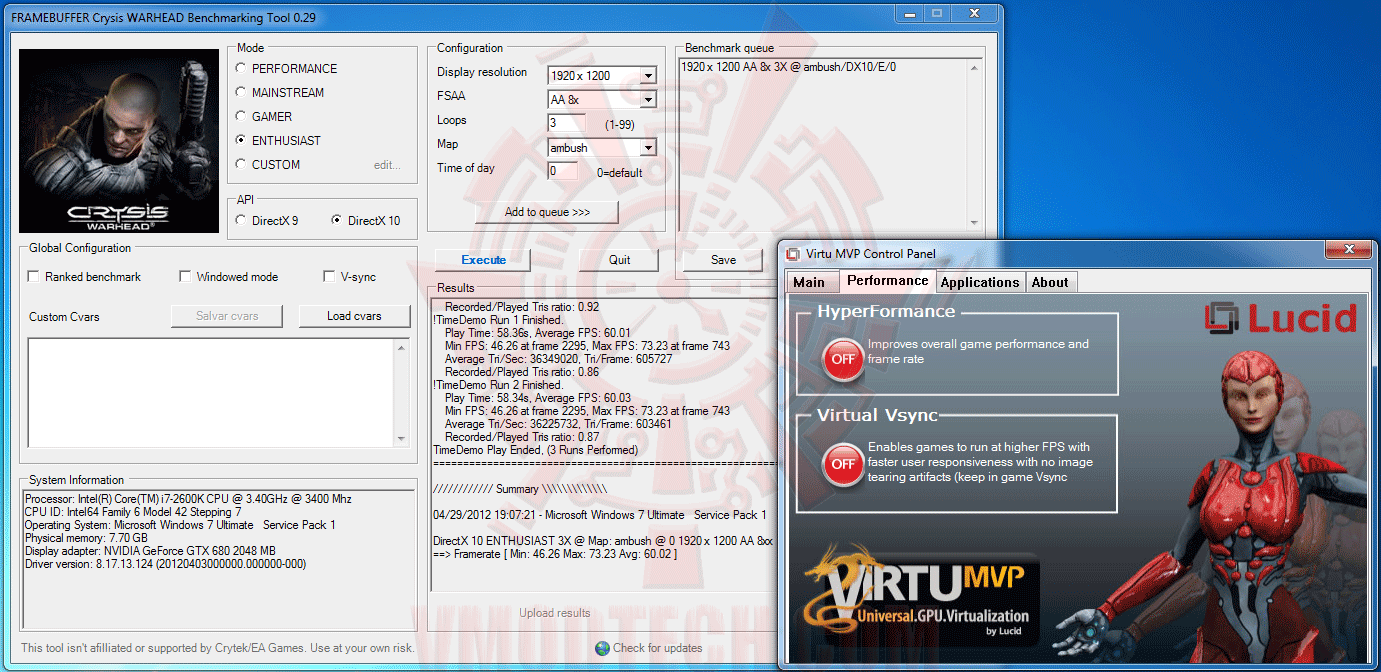Enable the Ranked benchmark checkbox
1381x672 pixels.
pos(34,277)
